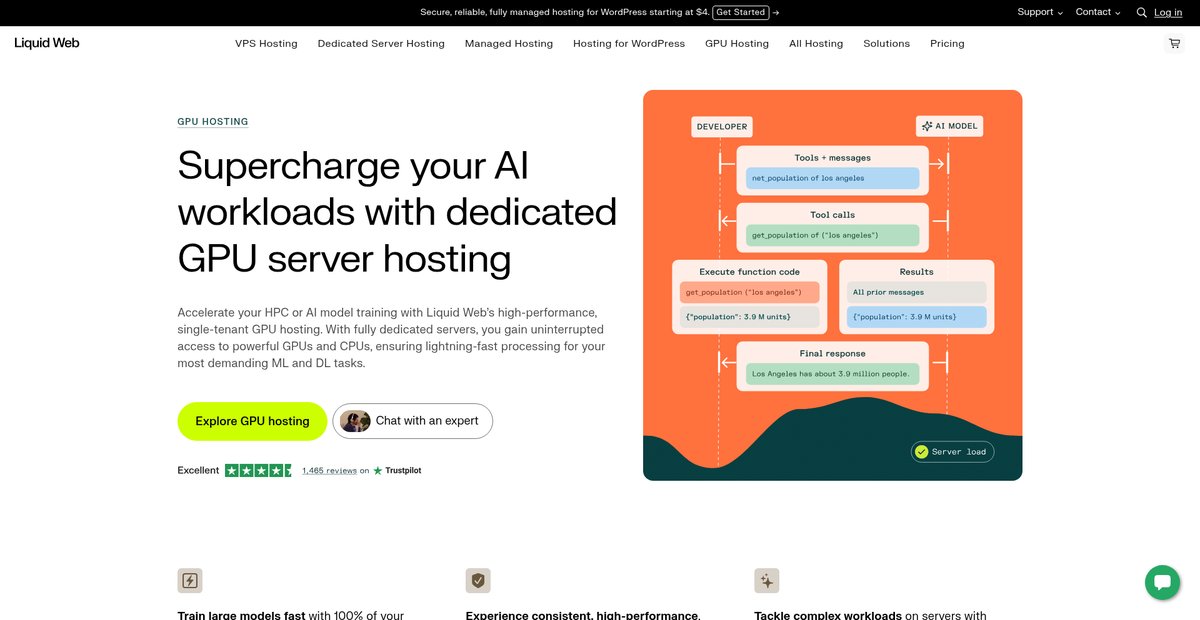This screenshot has height=620, width=1200.
Task: Click the DEVELOPER label in diagram
Action: tap(722, 127)
